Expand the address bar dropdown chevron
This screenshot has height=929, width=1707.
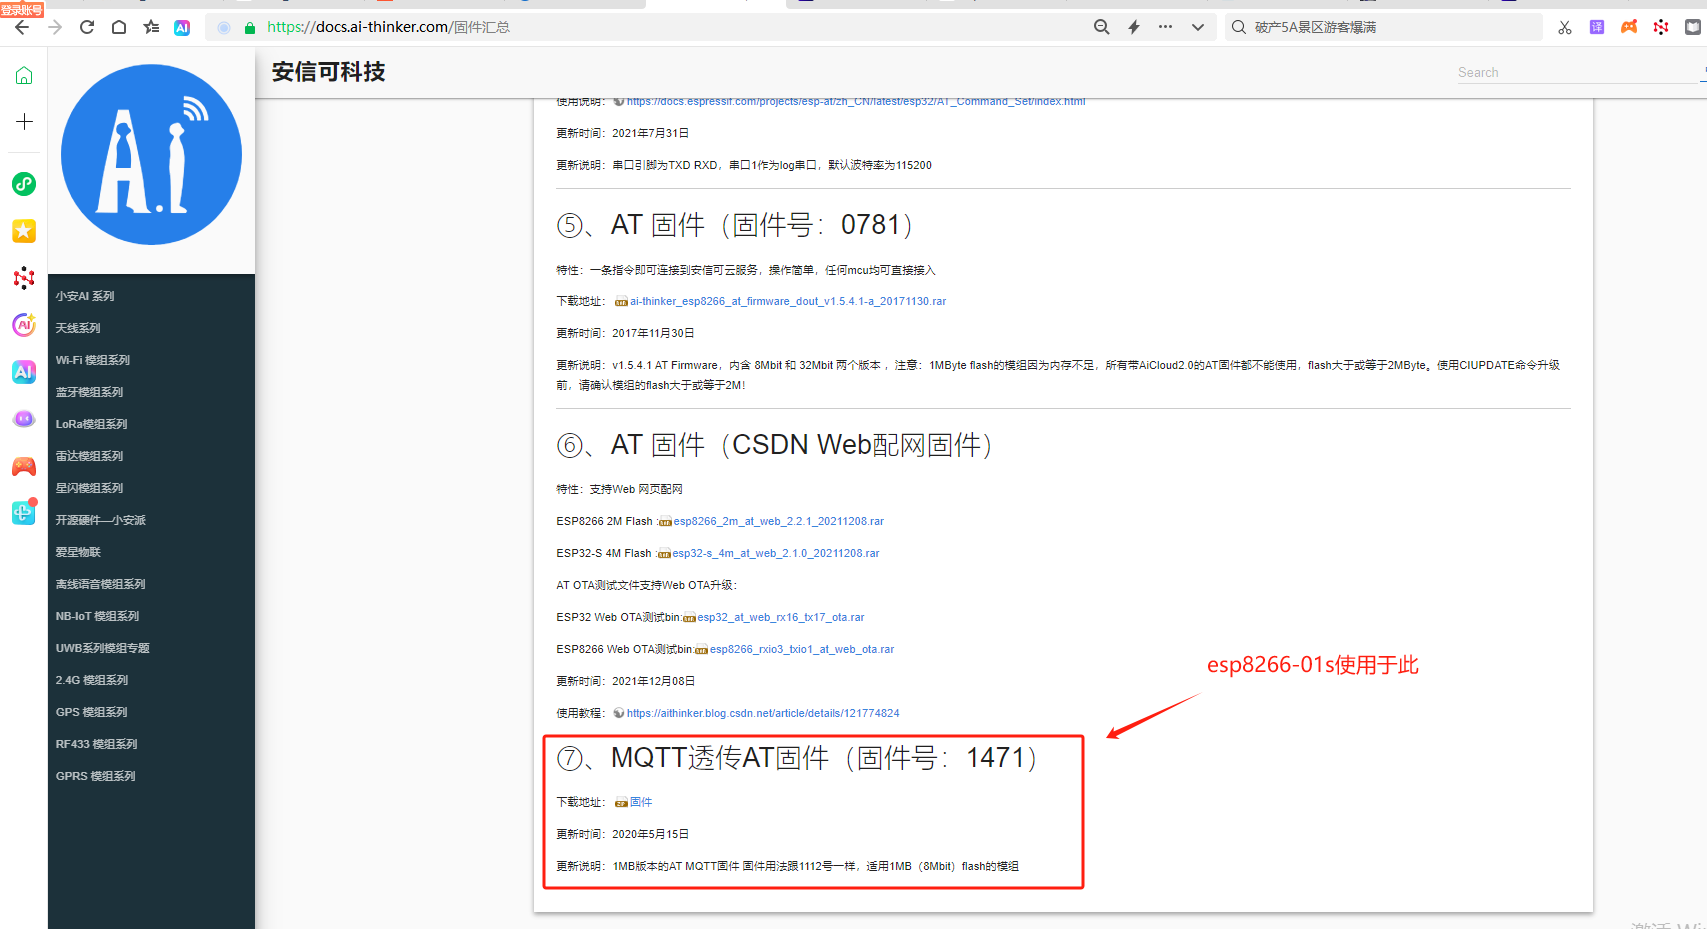1198,27
